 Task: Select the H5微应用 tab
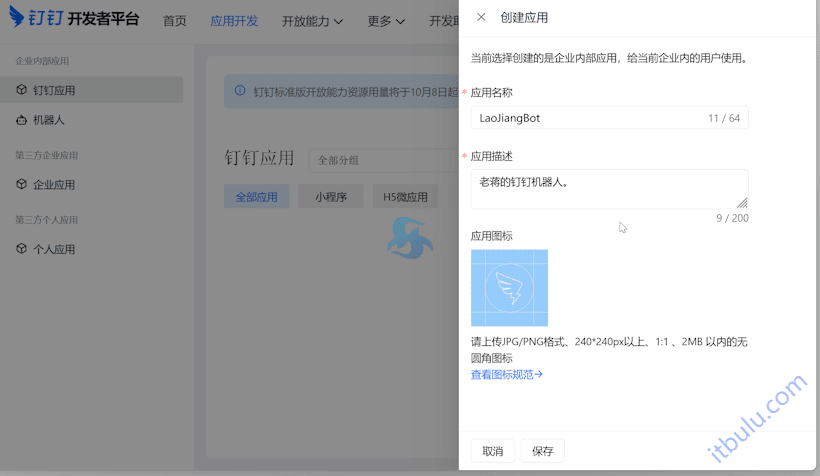coord(405,197)
